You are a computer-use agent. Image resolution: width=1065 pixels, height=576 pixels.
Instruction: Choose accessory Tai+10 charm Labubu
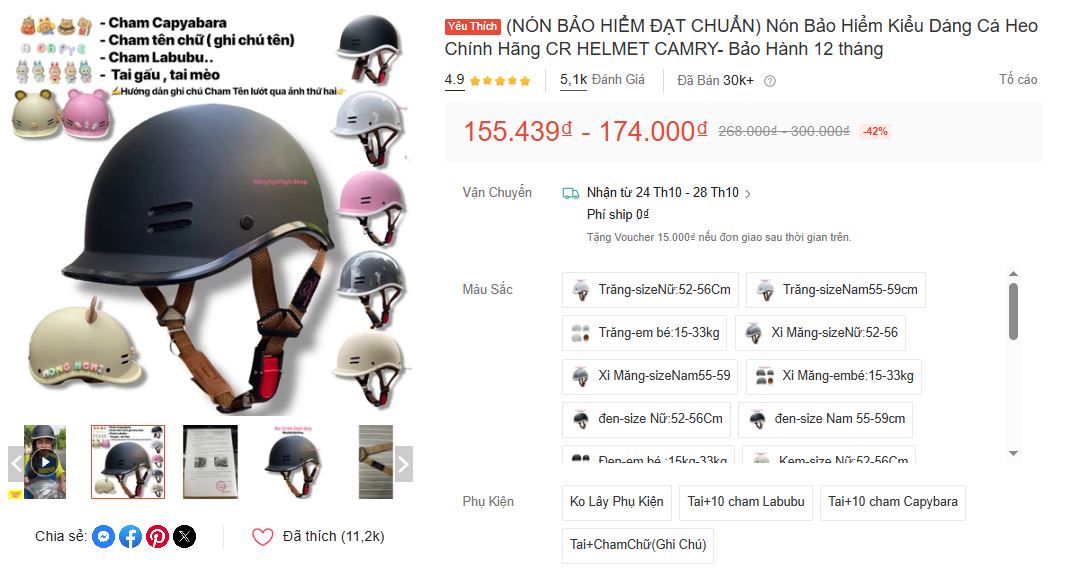coord(746,502)
